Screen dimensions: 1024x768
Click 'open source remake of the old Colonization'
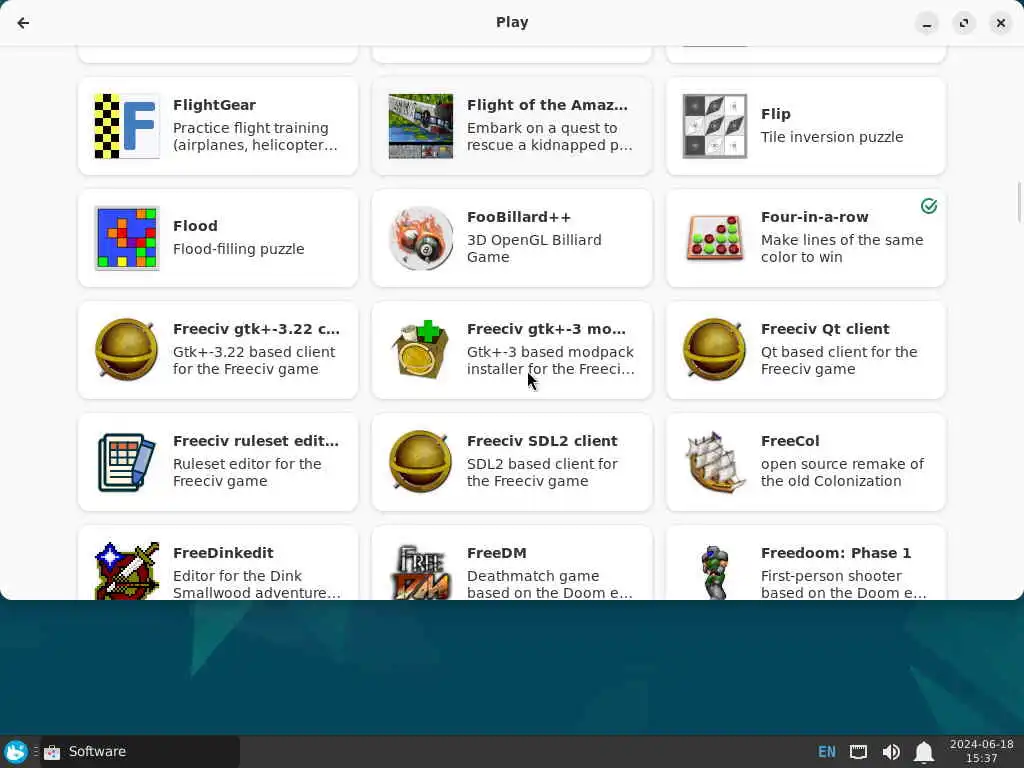pos(842,473)
